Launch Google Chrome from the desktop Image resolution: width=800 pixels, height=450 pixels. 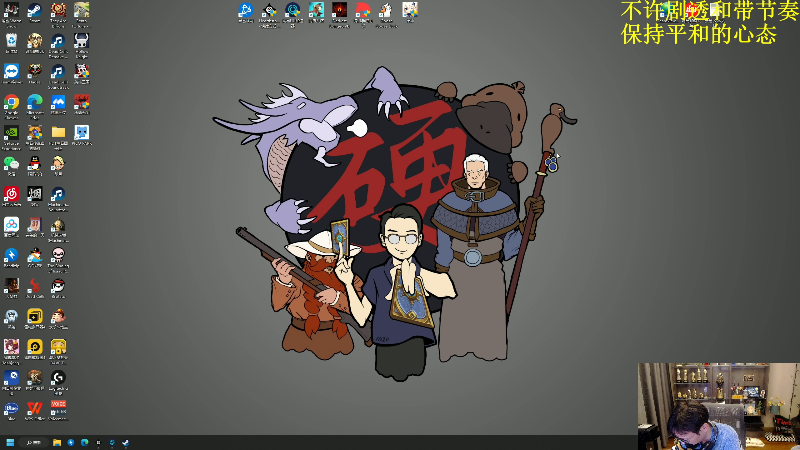pos(11,103)
